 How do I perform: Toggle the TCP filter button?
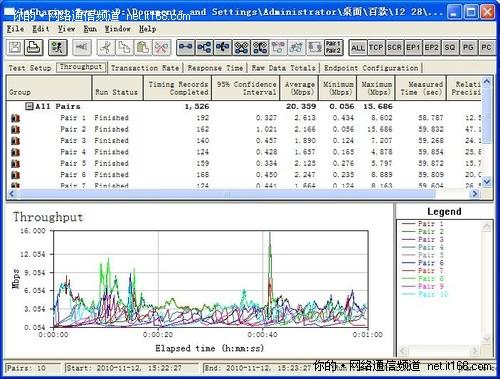[376, 48]
